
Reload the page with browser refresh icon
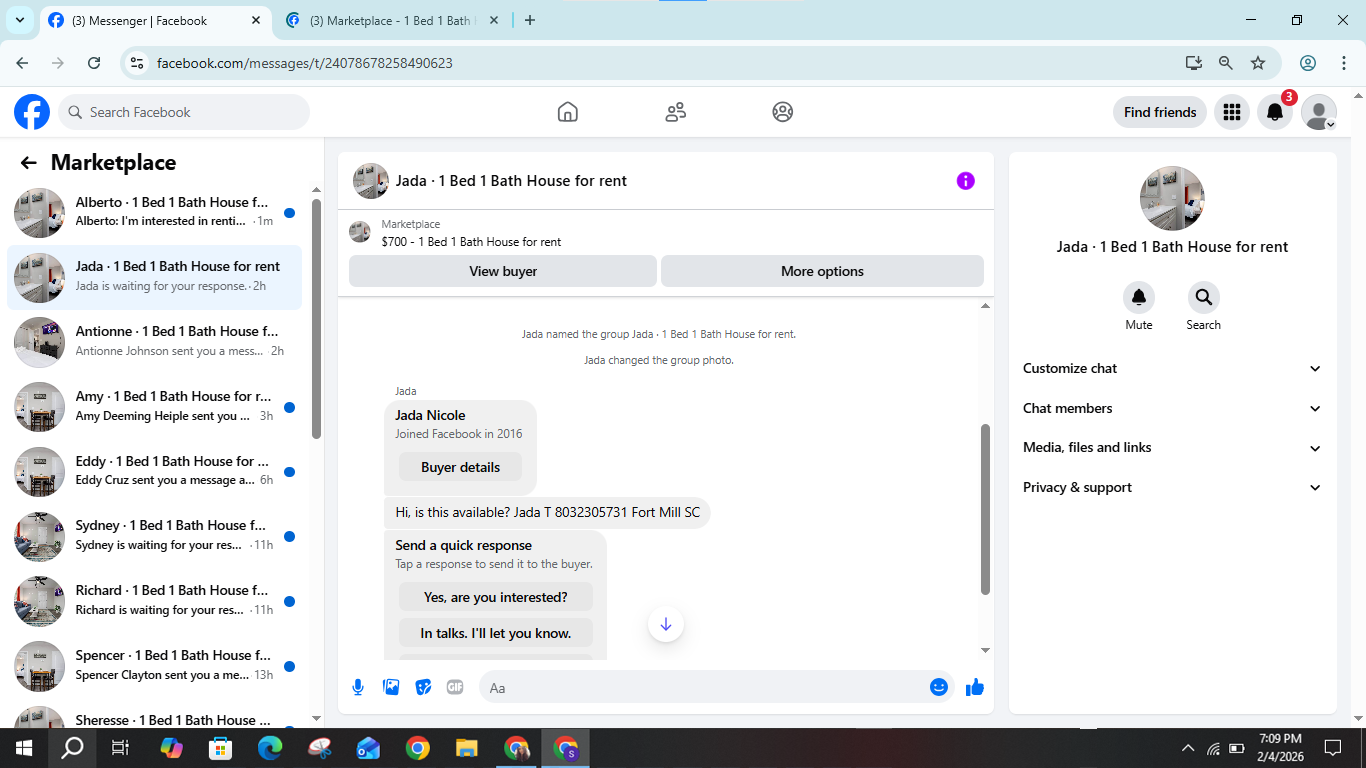94,63
